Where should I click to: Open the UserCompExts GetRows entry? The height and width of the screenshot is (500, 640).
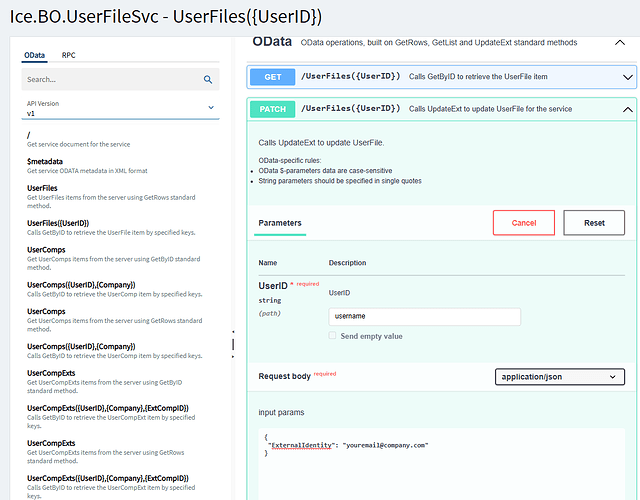click(106, 452)
